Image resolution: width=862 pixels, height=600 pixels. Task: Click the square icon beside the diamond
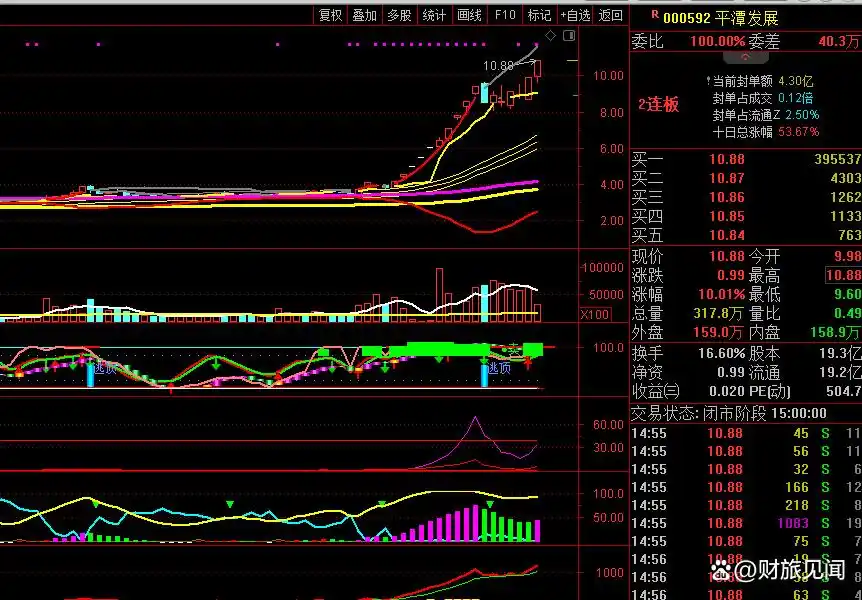point(569,35)
